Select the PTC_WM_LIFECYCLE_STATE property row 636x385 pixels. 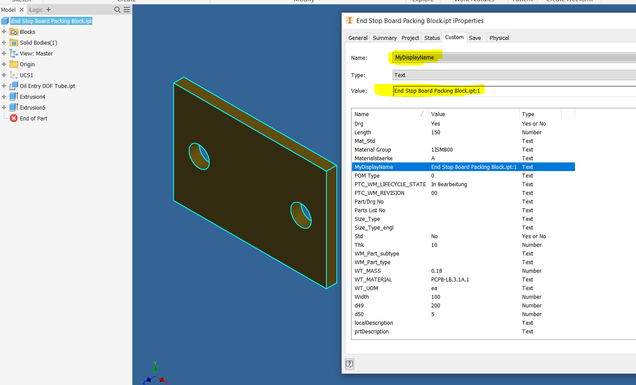pyautogui.click(x=463, y=184)
